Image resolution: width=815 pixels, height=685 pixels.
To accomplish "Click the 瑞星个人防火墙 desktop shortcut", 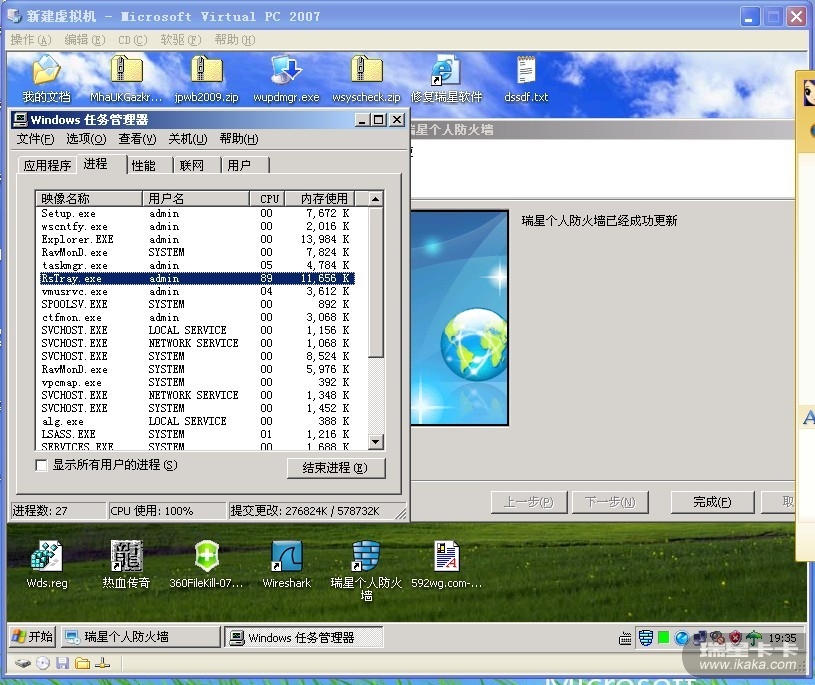I will (366, 558).
